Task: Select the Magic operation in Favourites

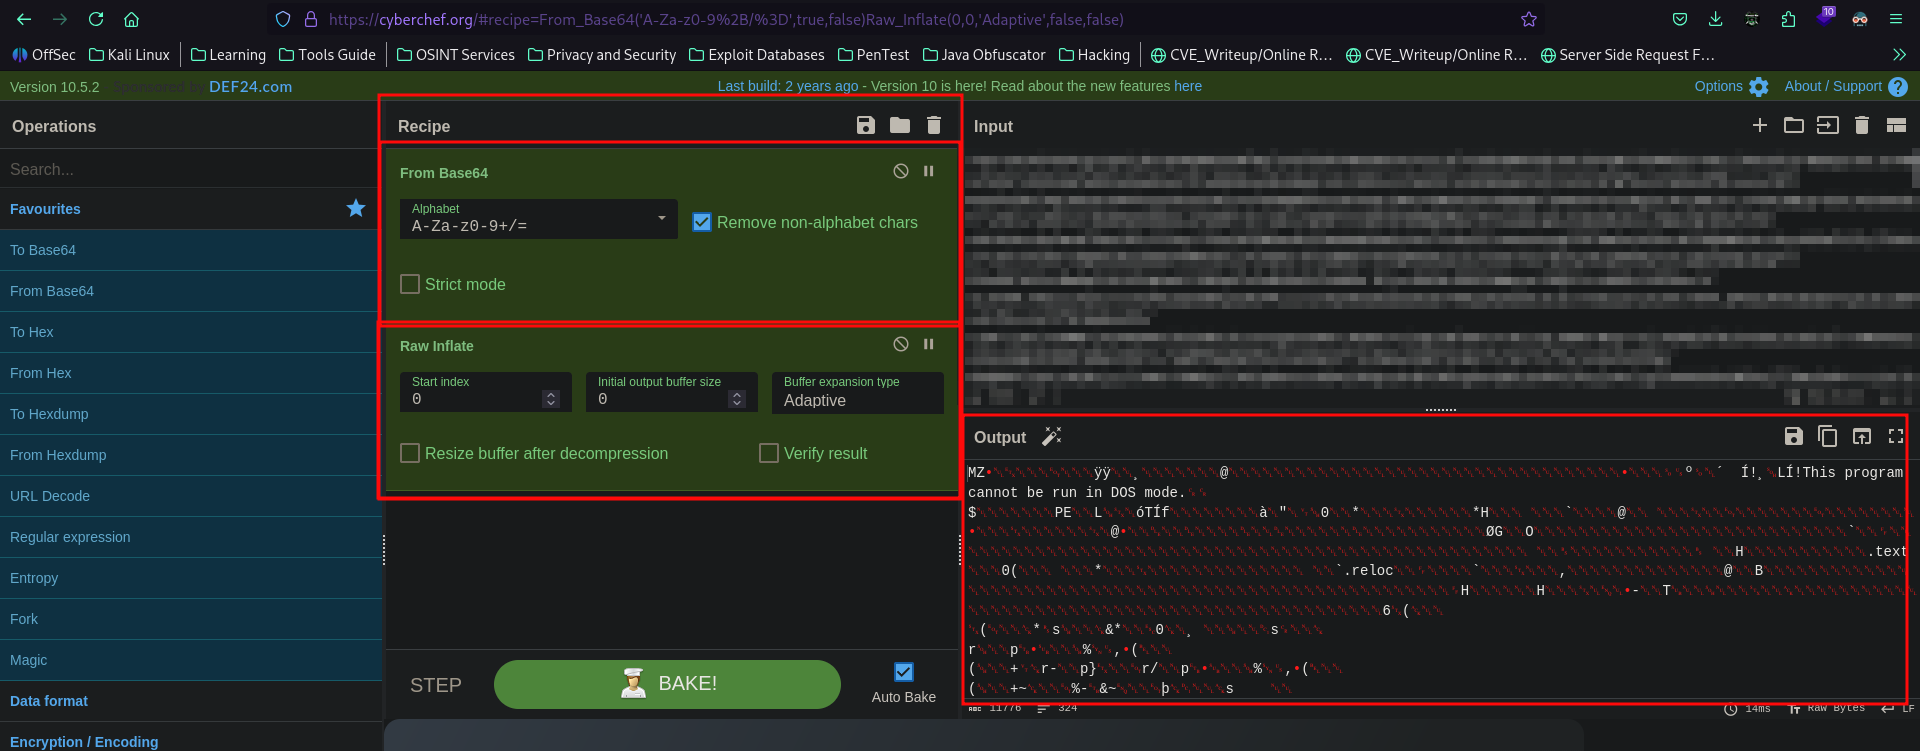Action: point(29,660)
